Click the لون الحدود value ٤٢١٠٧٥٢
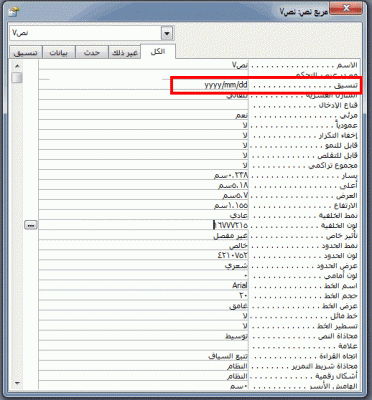Screen dimensions: 372x400 pos(143,256)
